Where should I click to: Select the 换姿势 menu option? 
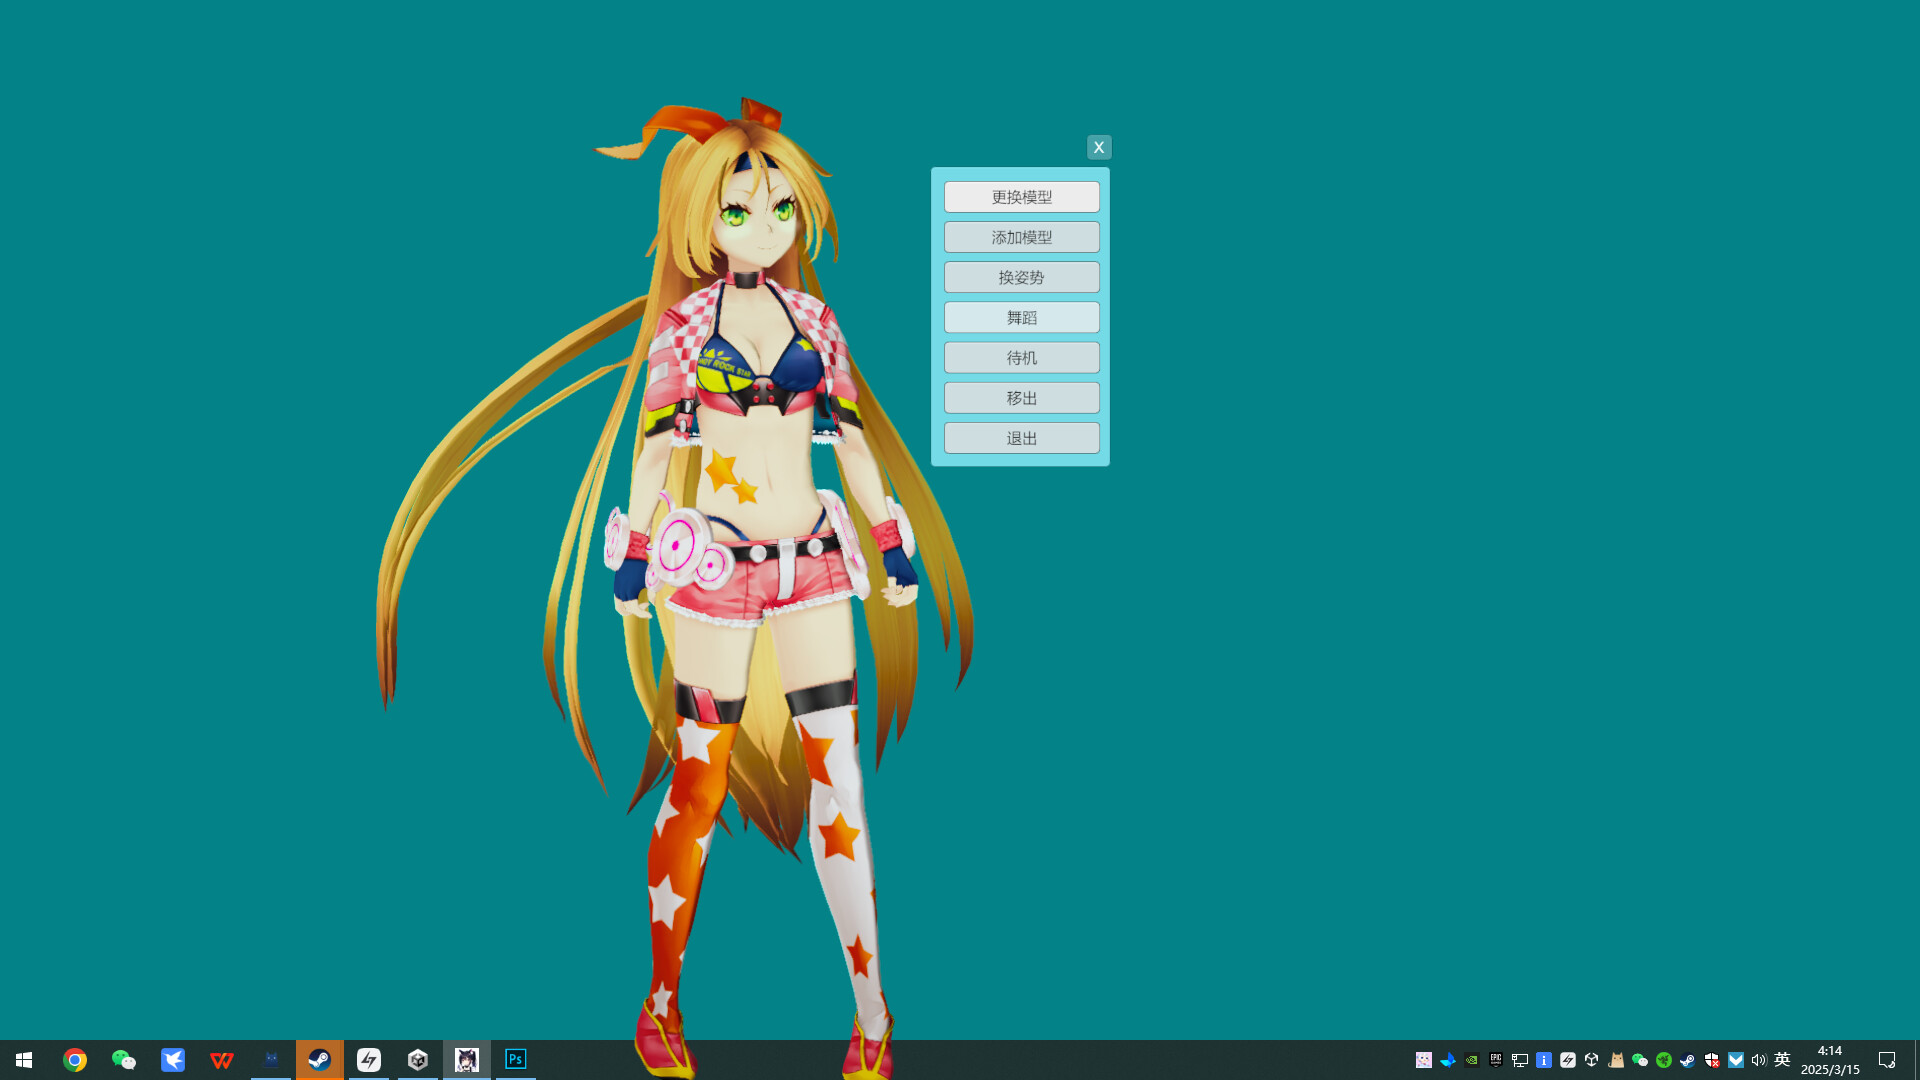pos(1021,277)
